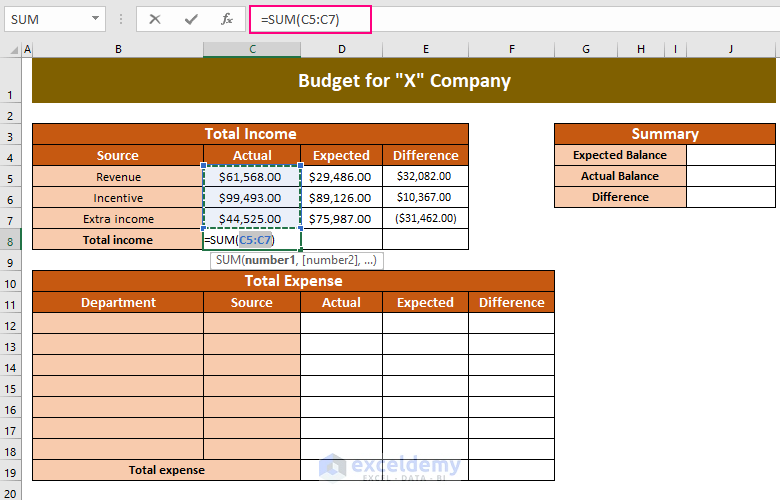Select cell with $75,987.00

click(341, 218)
